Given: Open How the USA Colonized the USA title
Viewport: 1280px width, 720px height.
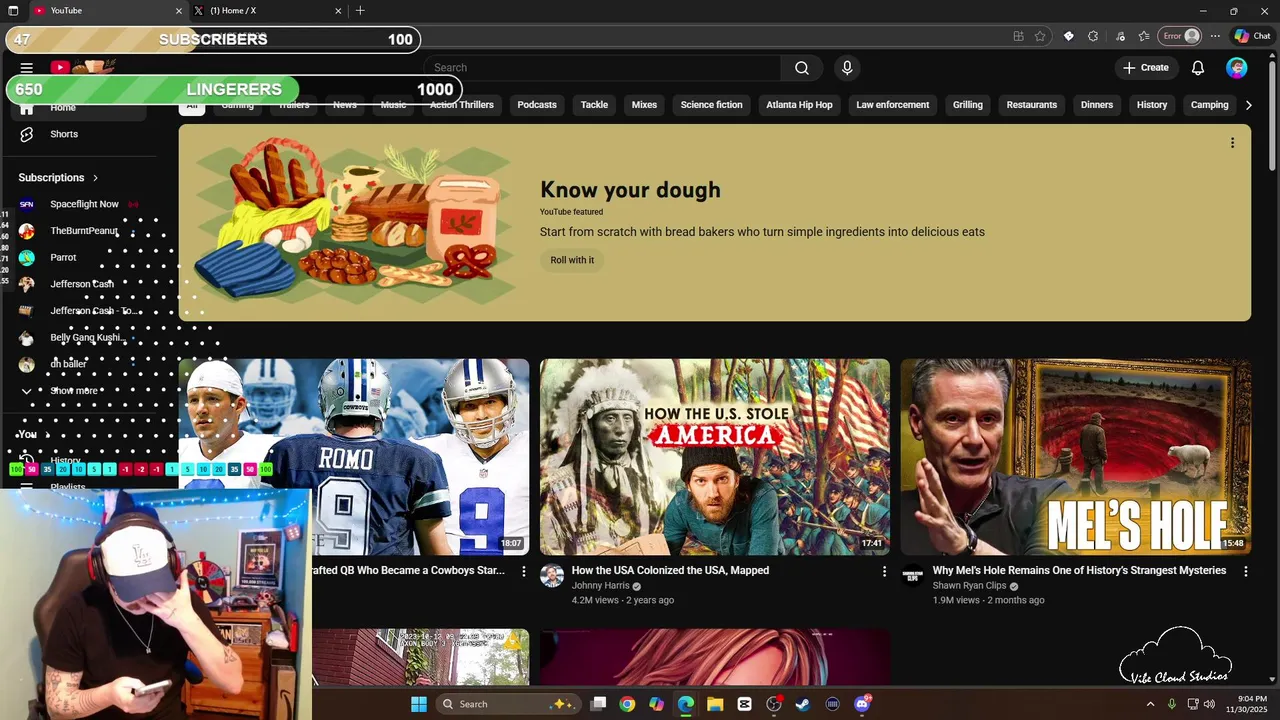Looking at the screenshot, I should (x=670, y=571).
